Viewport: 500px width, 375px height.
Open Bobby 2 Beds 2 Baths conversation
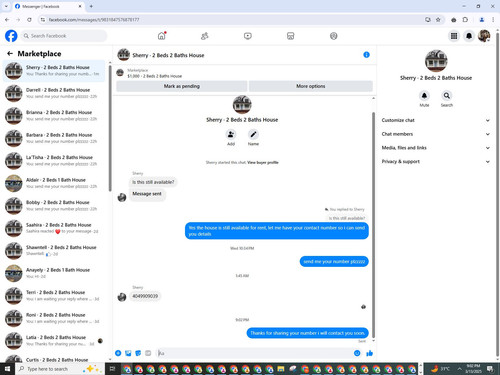(x=54, y=206)
